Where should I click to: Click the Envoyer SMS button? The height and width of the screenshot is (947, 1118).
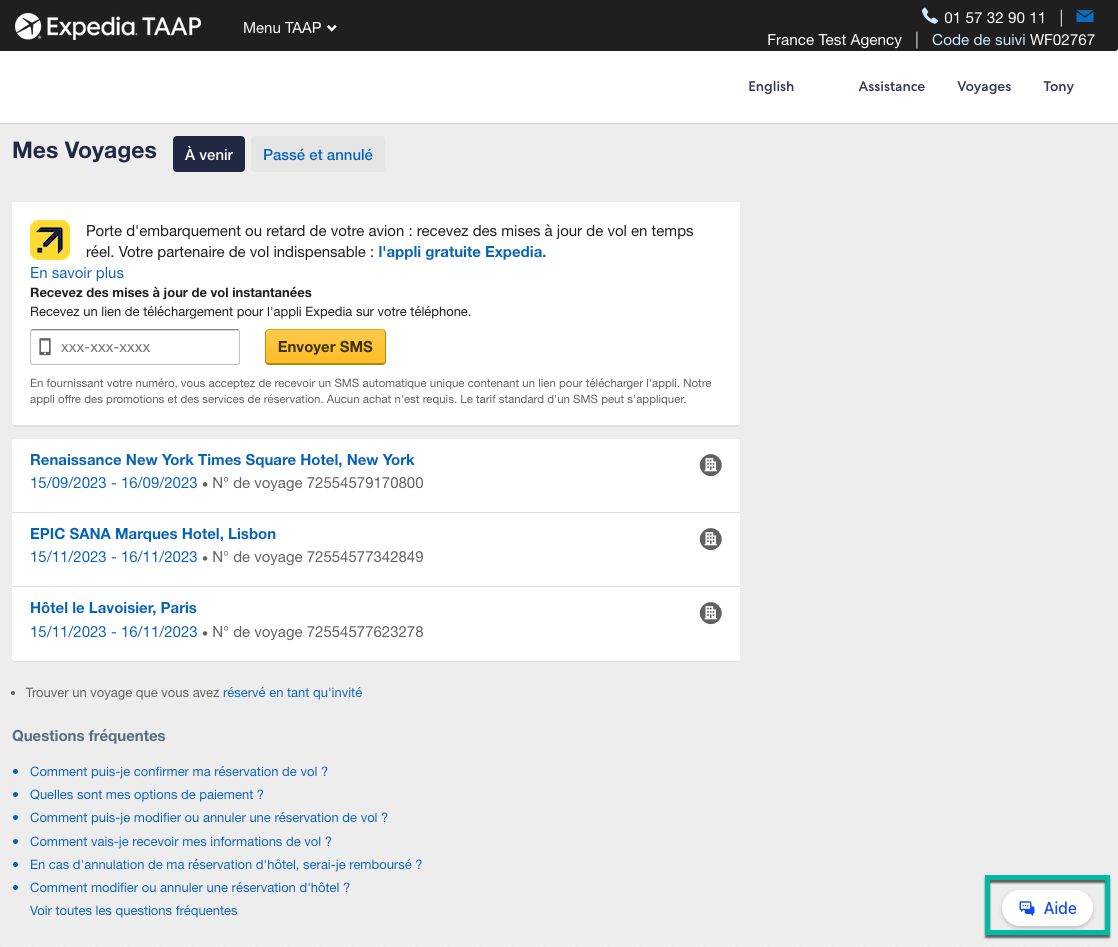(325, 347)
